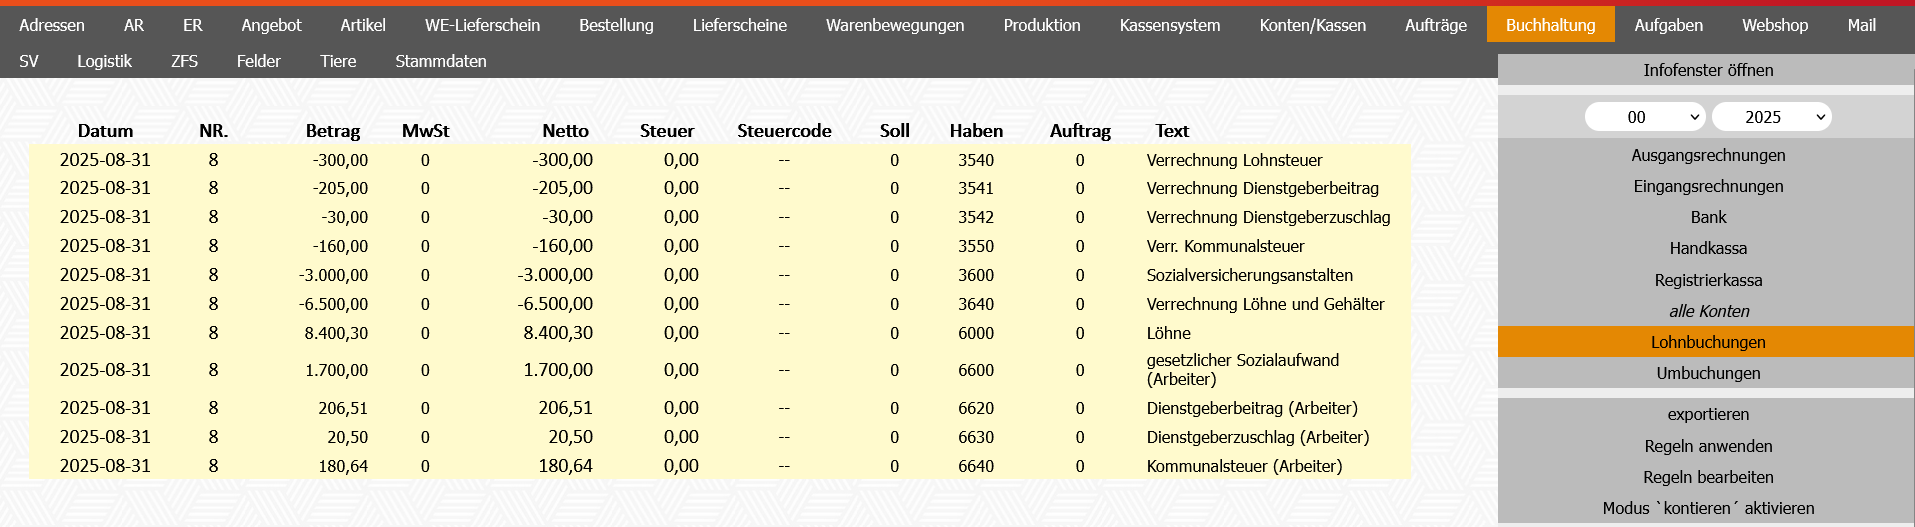Sort by the Betrag column header

(x=332, y=131)
